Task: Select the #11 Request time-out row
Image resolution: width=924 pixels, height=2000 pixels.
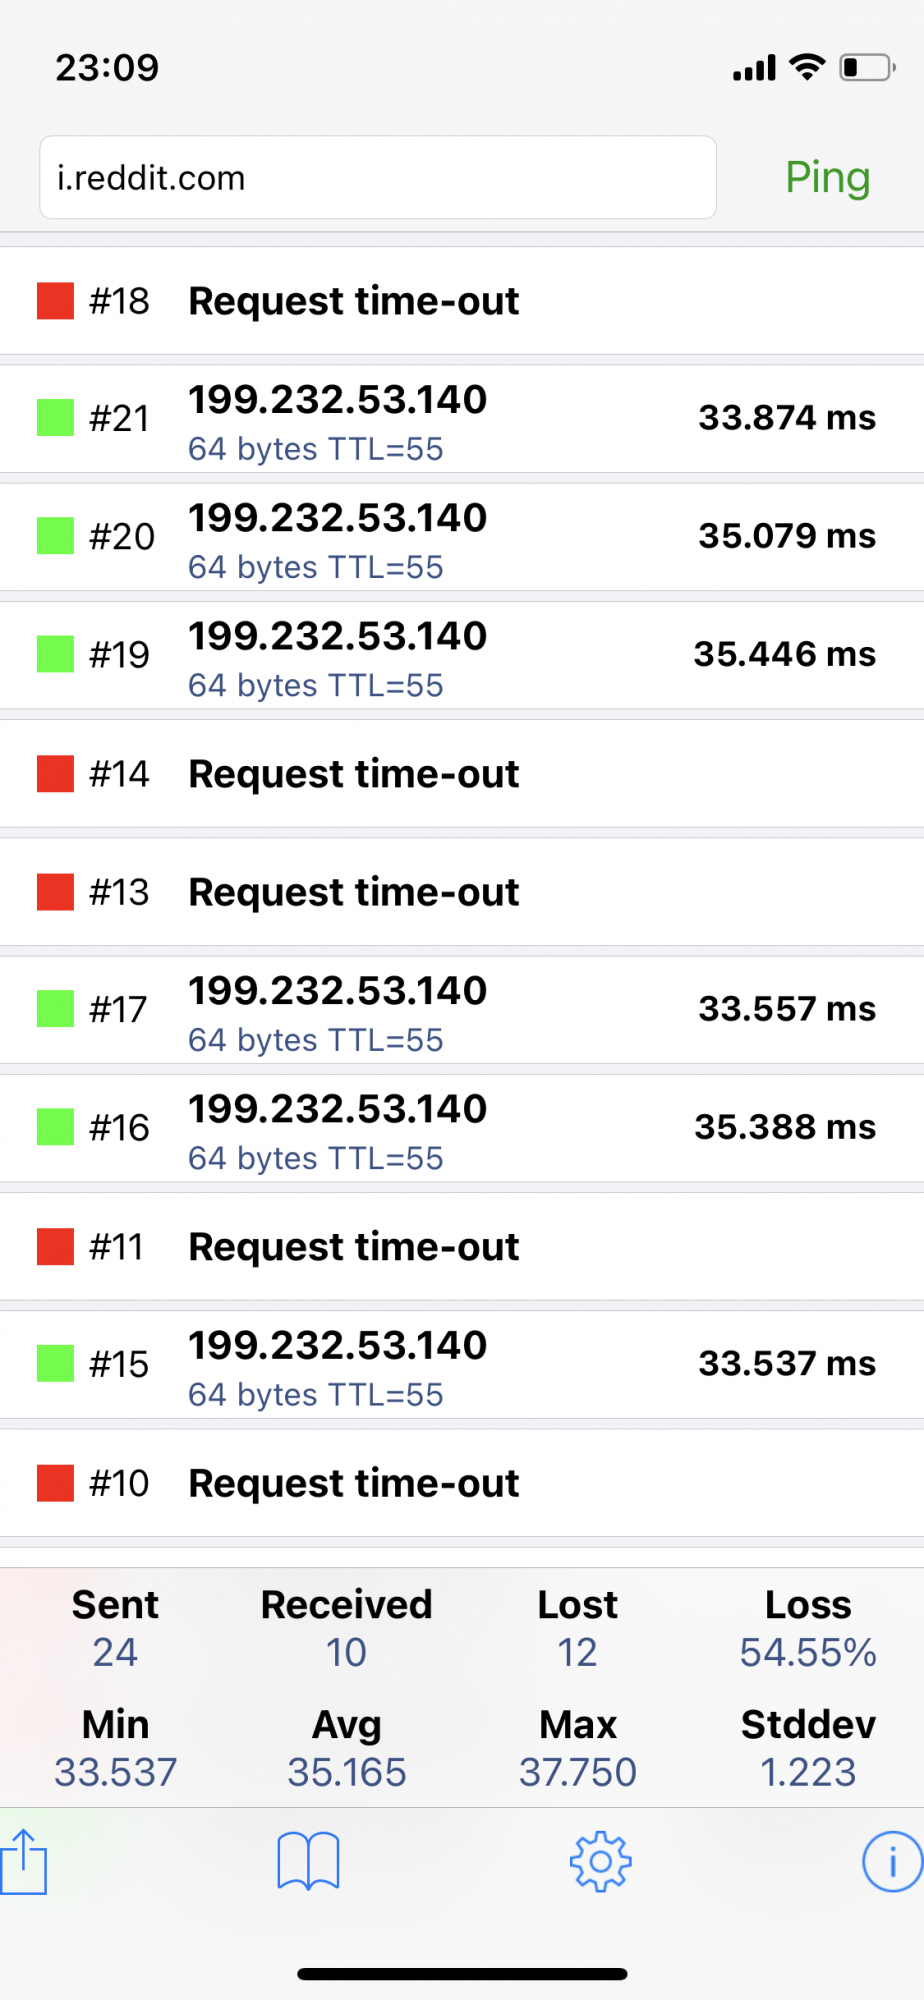Action: 462,1246
